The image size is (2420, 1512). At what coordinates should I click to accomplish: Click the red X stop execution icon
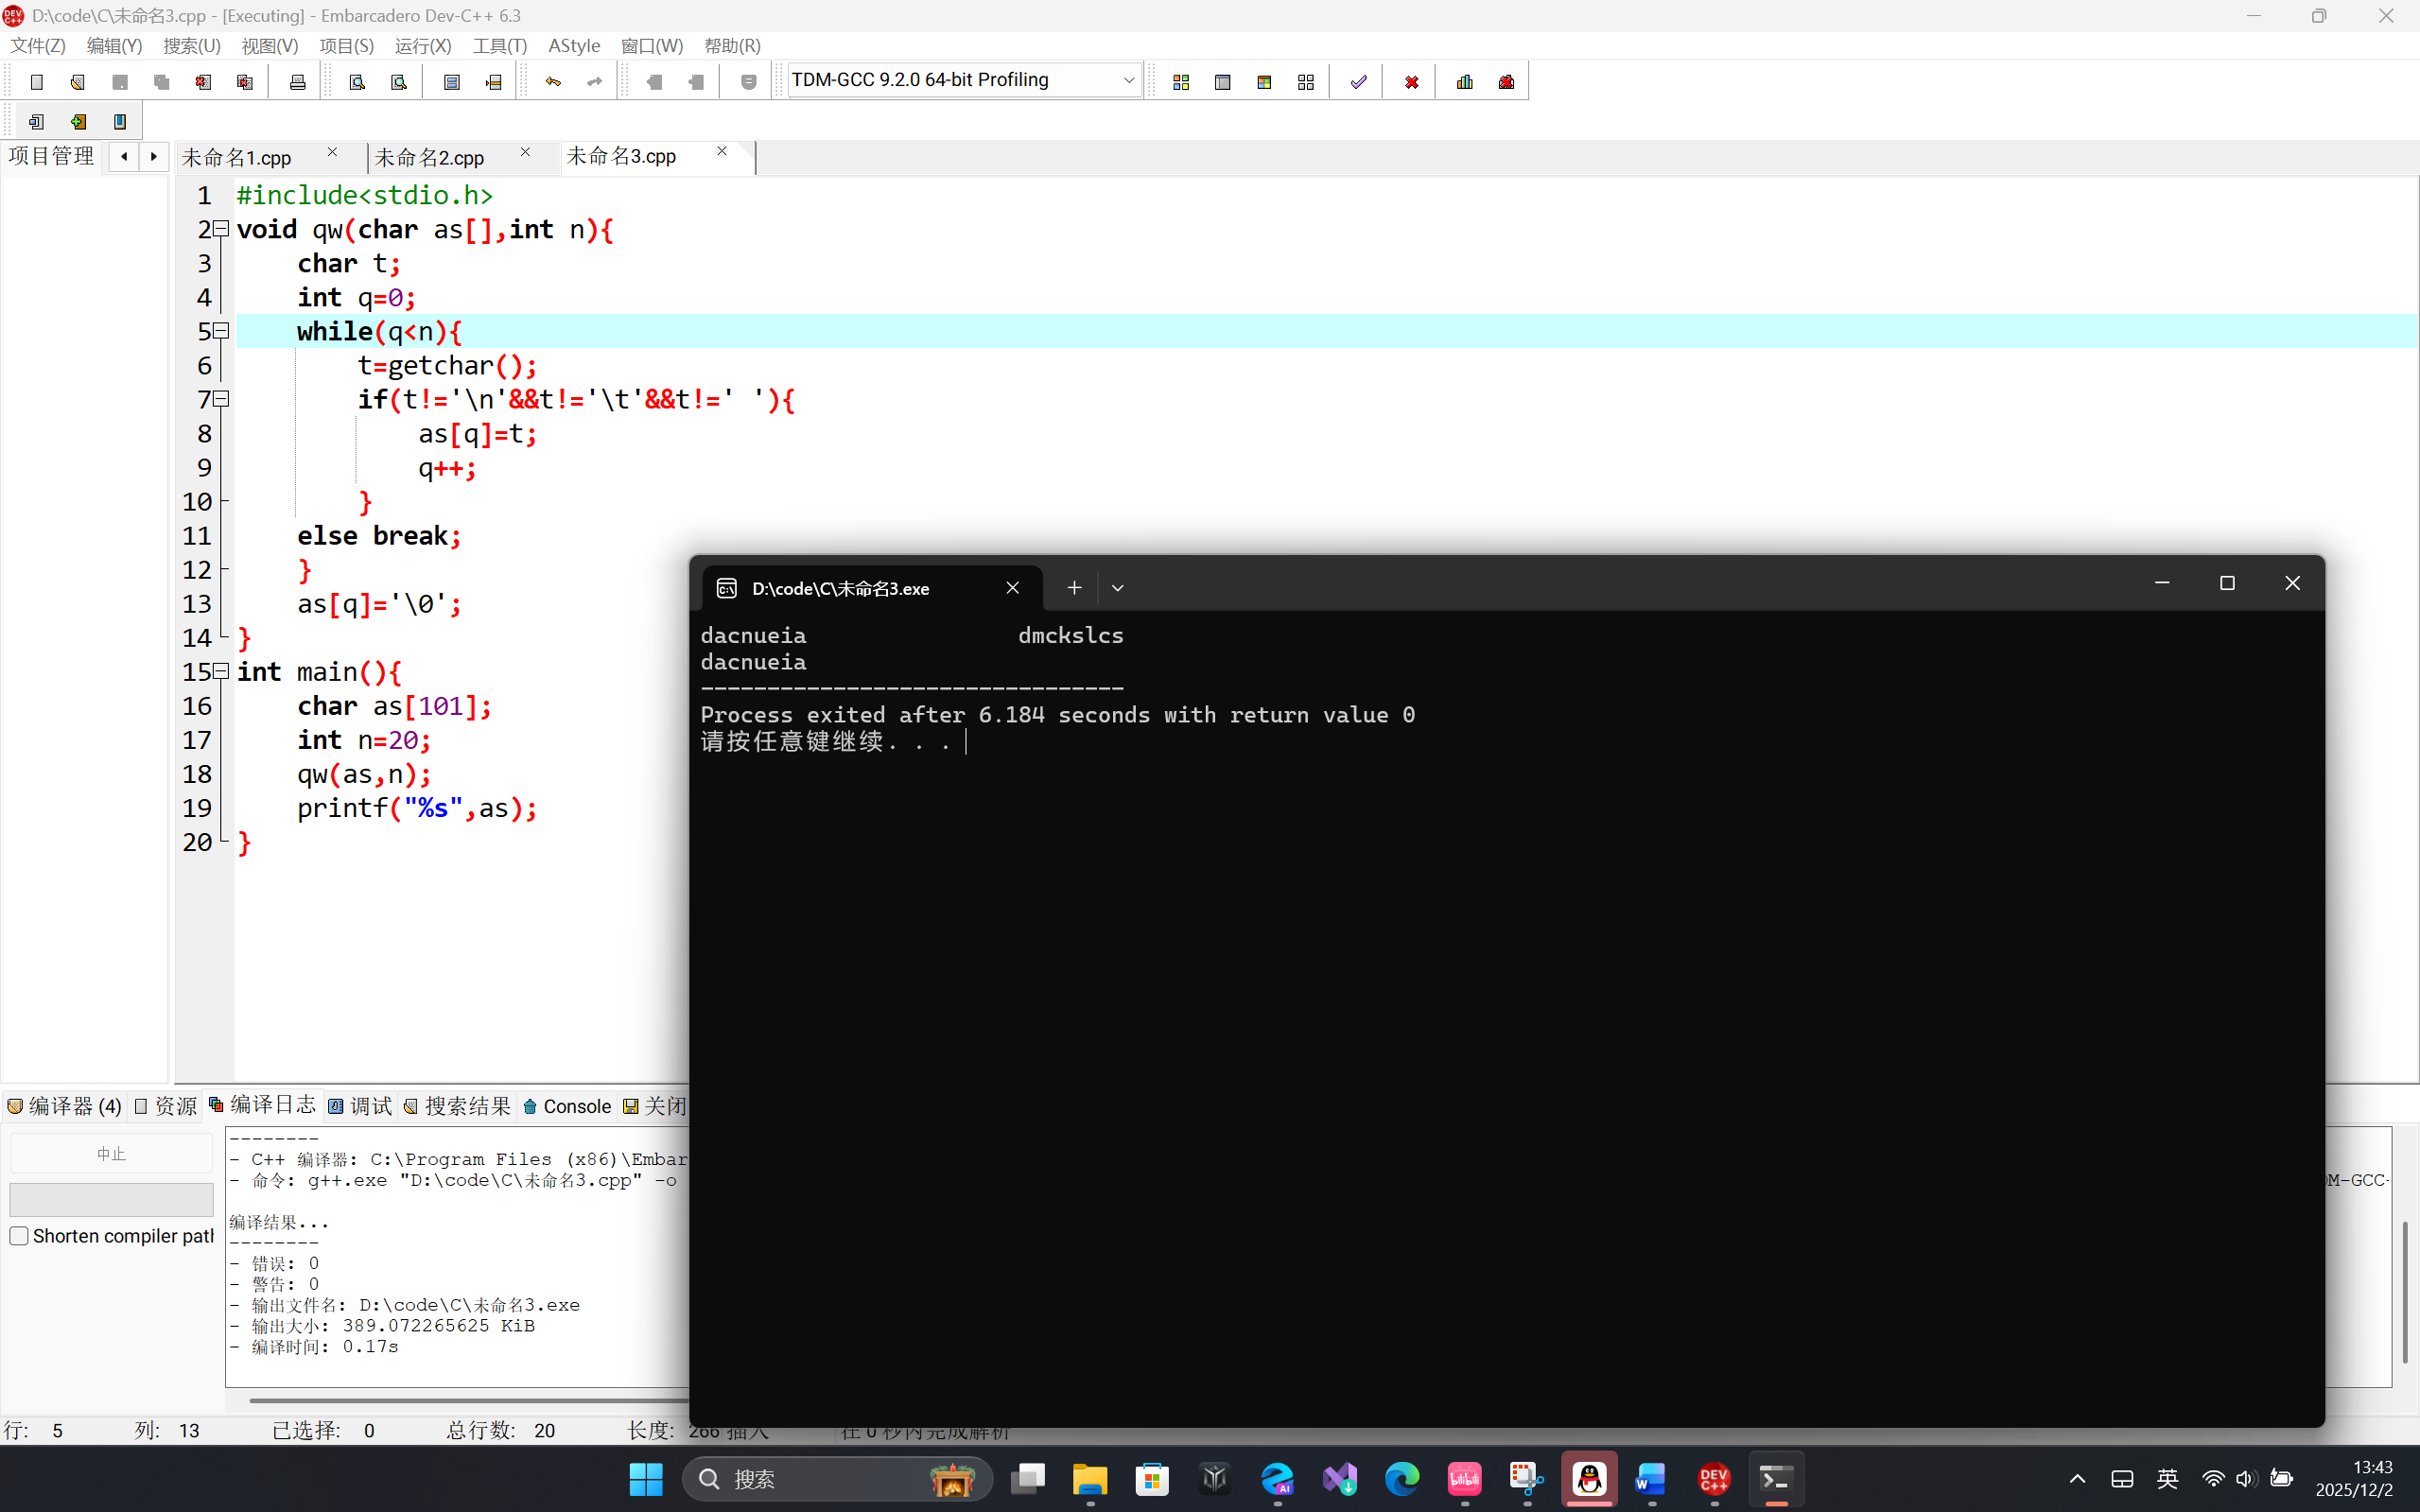(x=1411, y=82)
